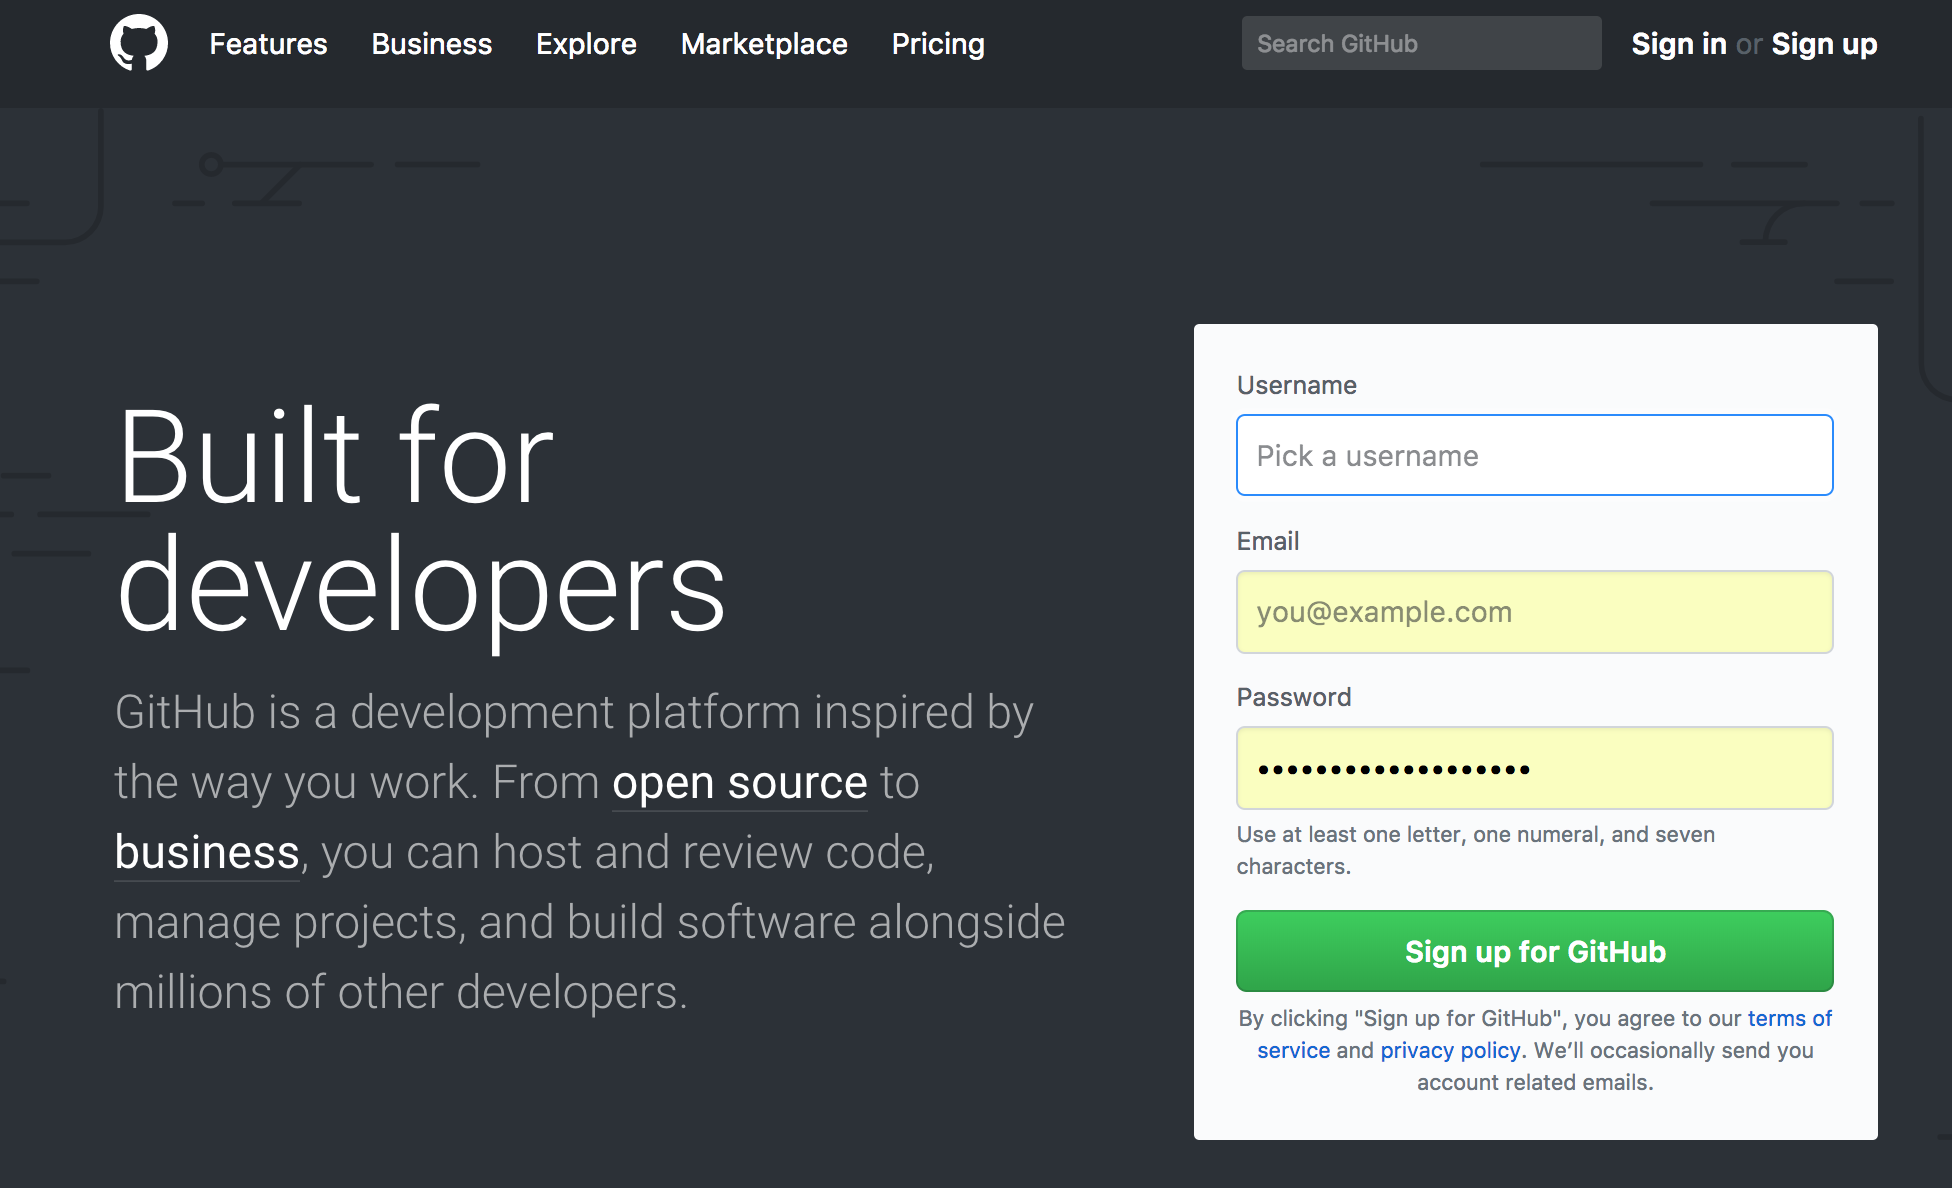Viewport: 1952px width, 1188px height.
Task: Click the Sign in link
Action: coord(1678,44)
